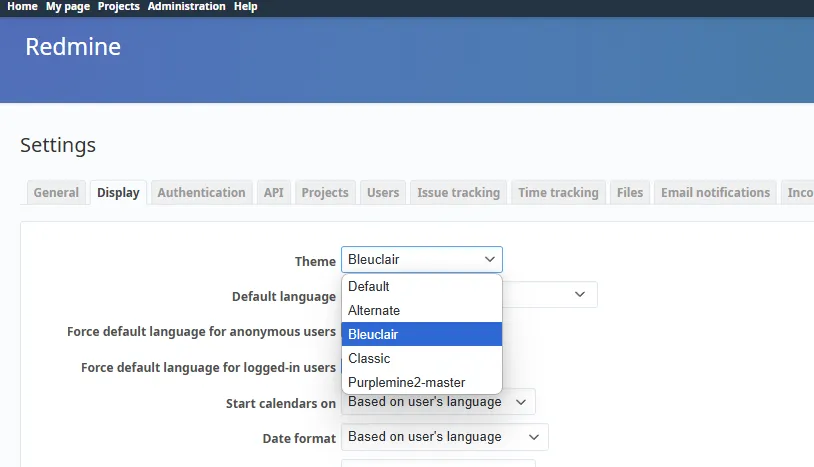Image resolution: width=814 pixels, height=467 pixels.
Task: Switch to the Email notifications tab
Action: 715,192
